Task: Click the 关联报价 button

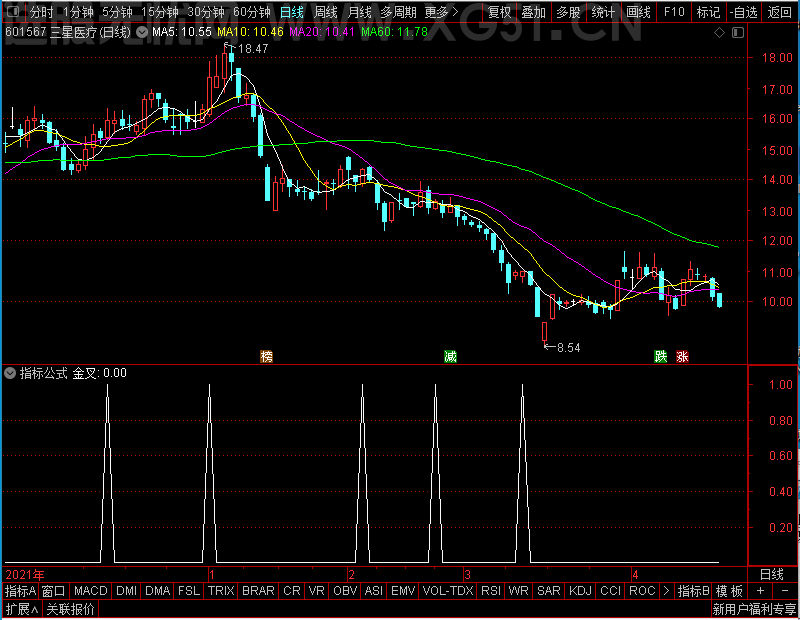Action: [x=70, y=609]
